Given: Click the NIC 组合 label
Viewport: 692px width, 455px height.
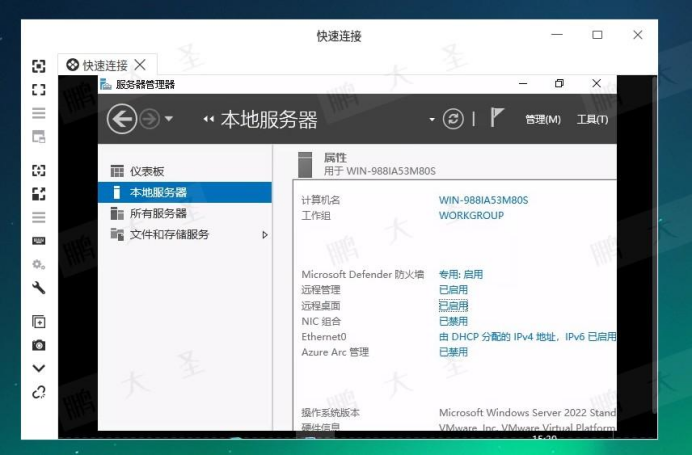Looking at the screenshot, I should click(x=321, y=321).
